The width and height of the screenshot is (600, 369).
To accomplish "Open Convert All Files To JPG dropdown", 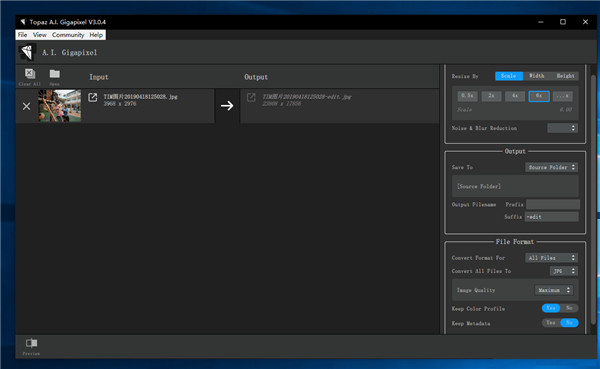I will point(564,271).
